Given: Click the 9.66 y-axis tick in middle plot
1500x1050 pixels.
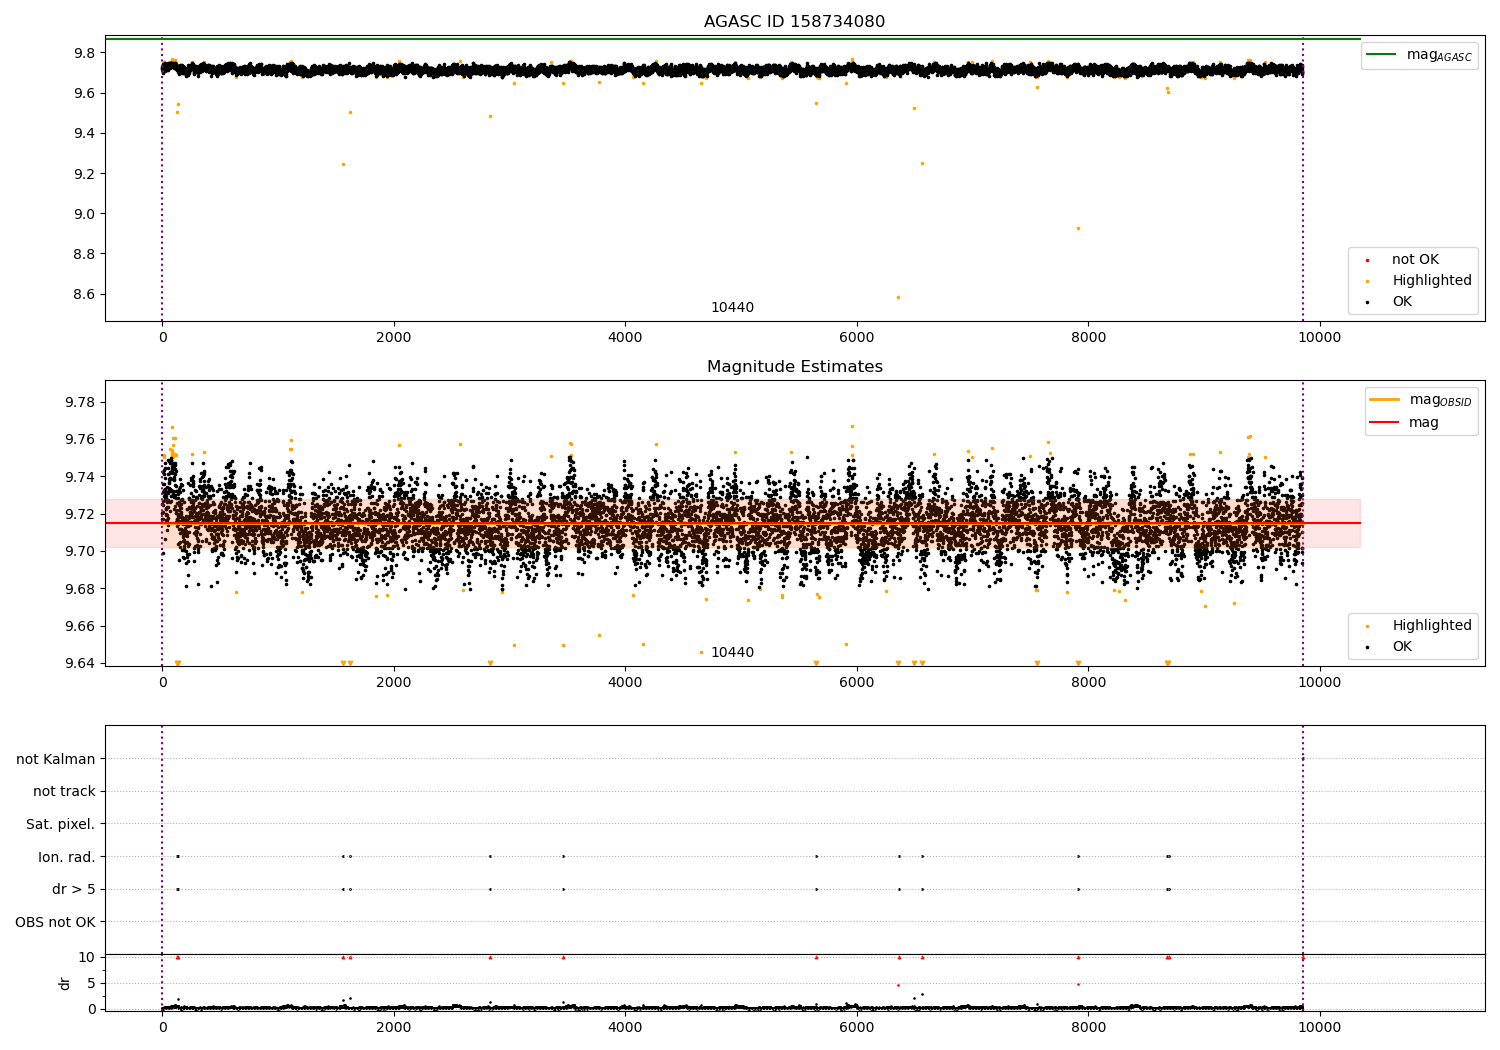Looking at the screenshot, I should click(81, 627).
